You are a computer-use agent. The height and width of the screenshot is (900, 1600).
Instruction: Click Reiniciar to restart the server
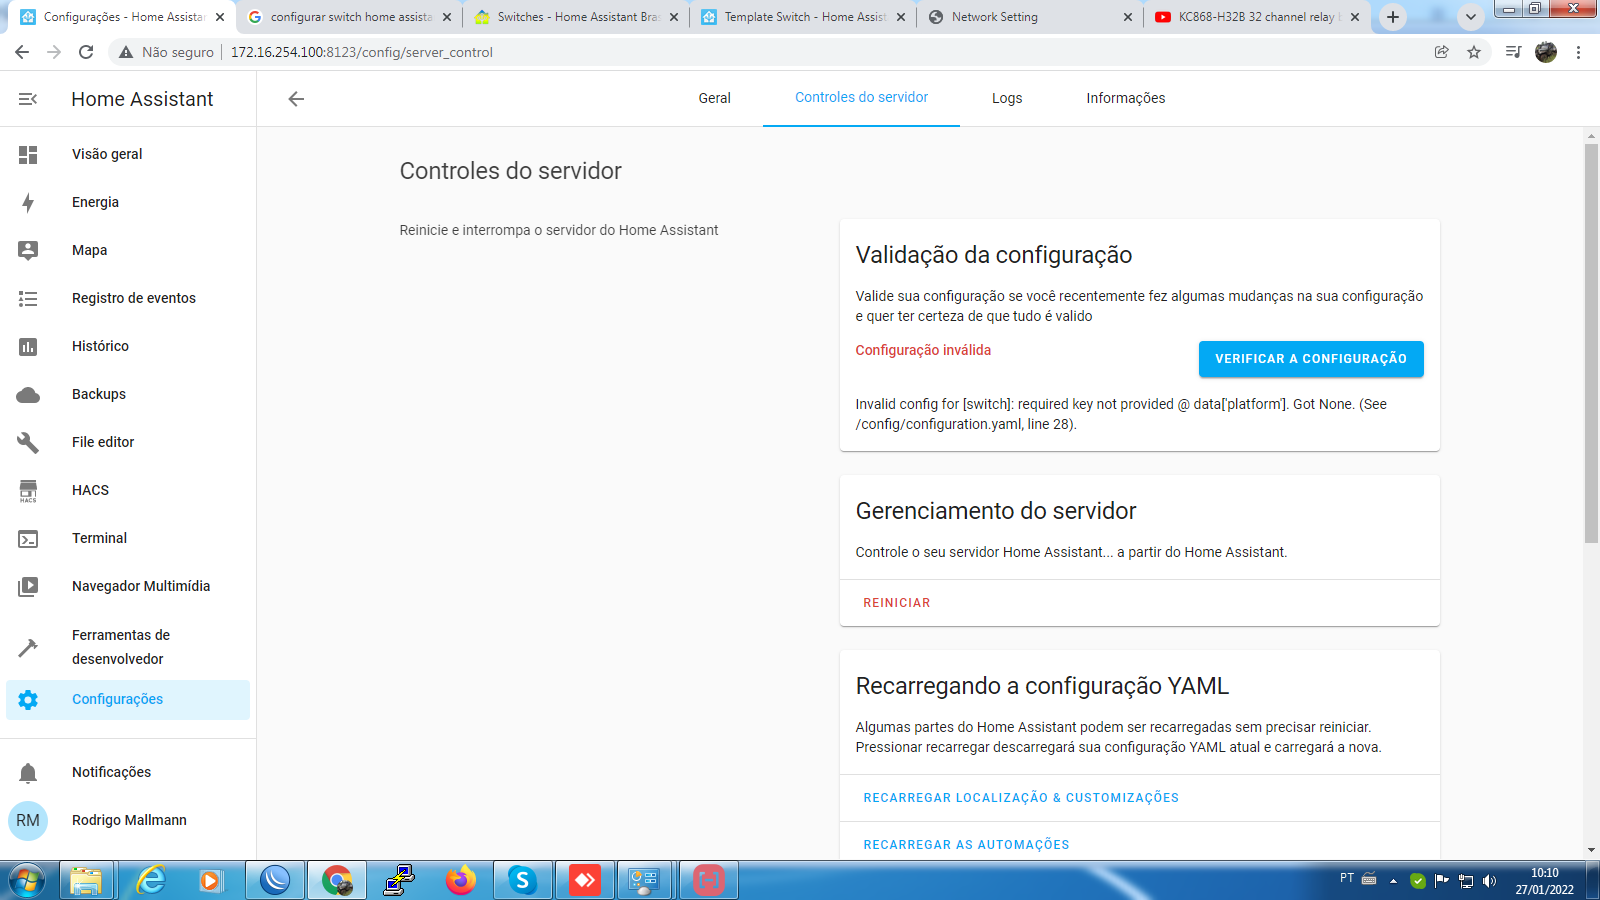tap(897, 603)
